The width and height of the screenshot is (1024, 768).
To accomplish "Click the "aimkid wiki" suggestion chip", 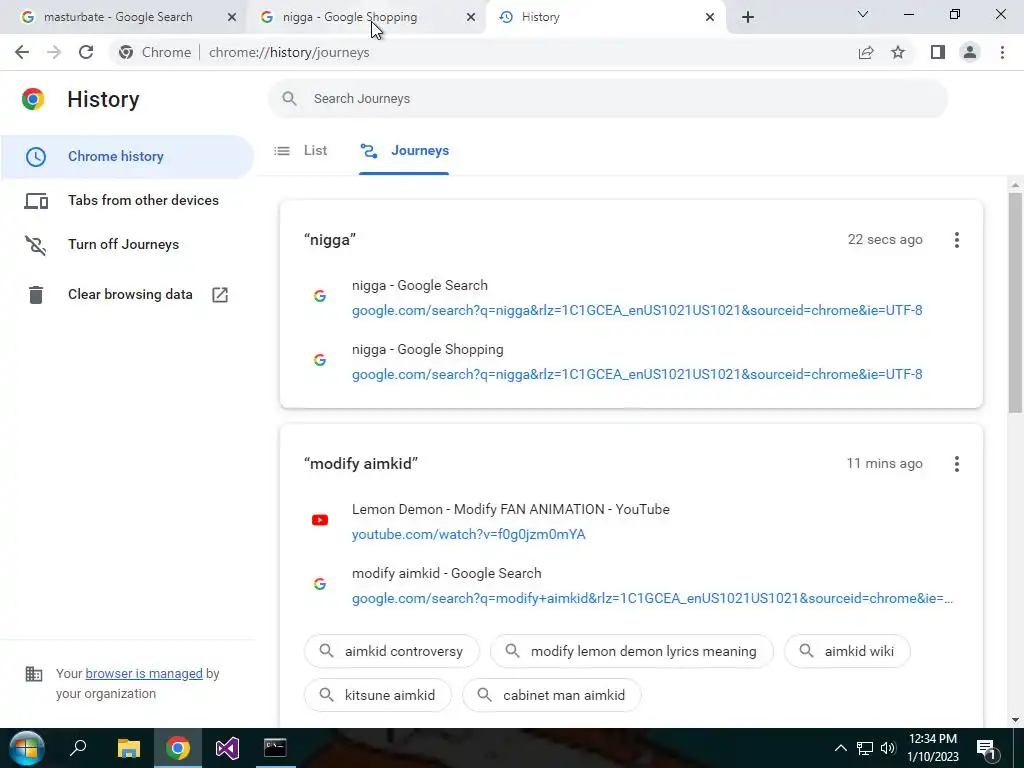I will click(847, 651).
